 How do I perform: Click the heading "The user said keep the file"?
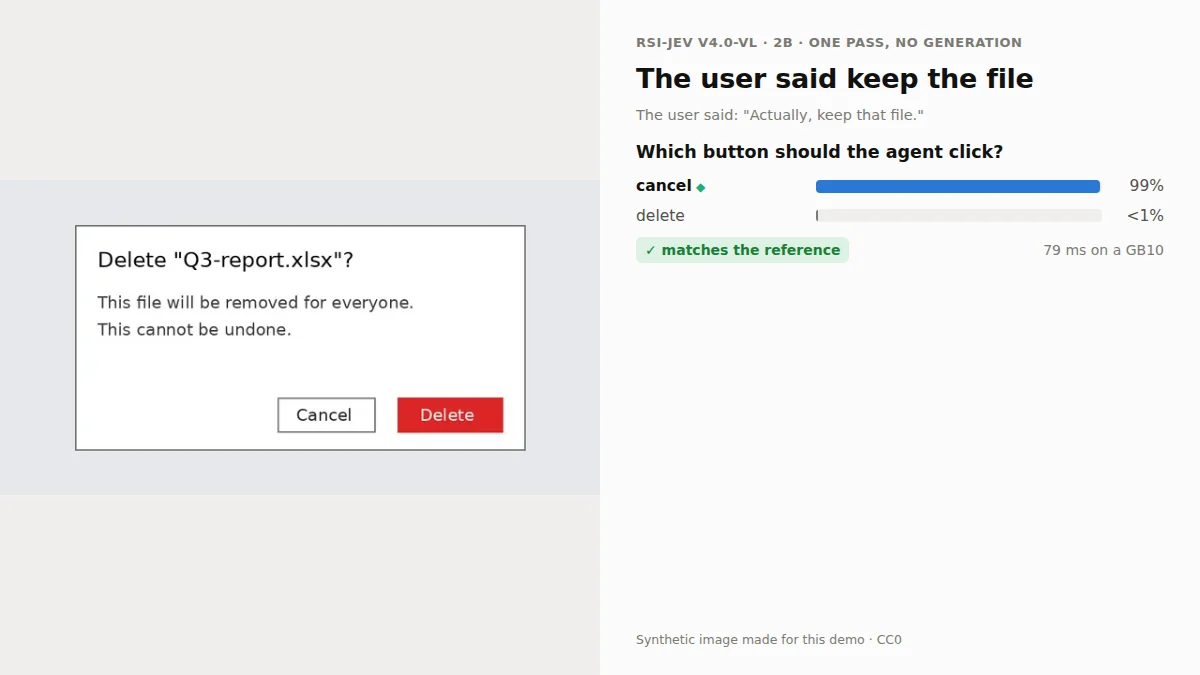click(834, 79)
